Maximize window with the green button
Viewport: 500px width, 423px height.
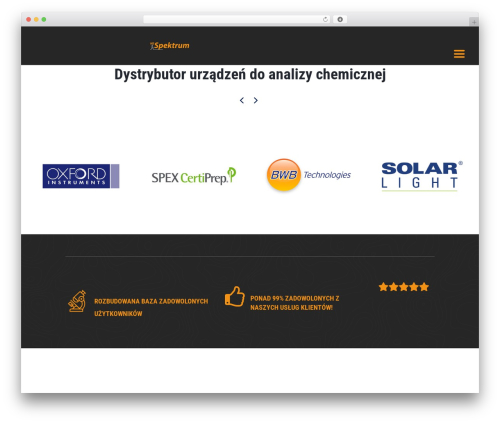pyautogui.click(x=44, y=19)
